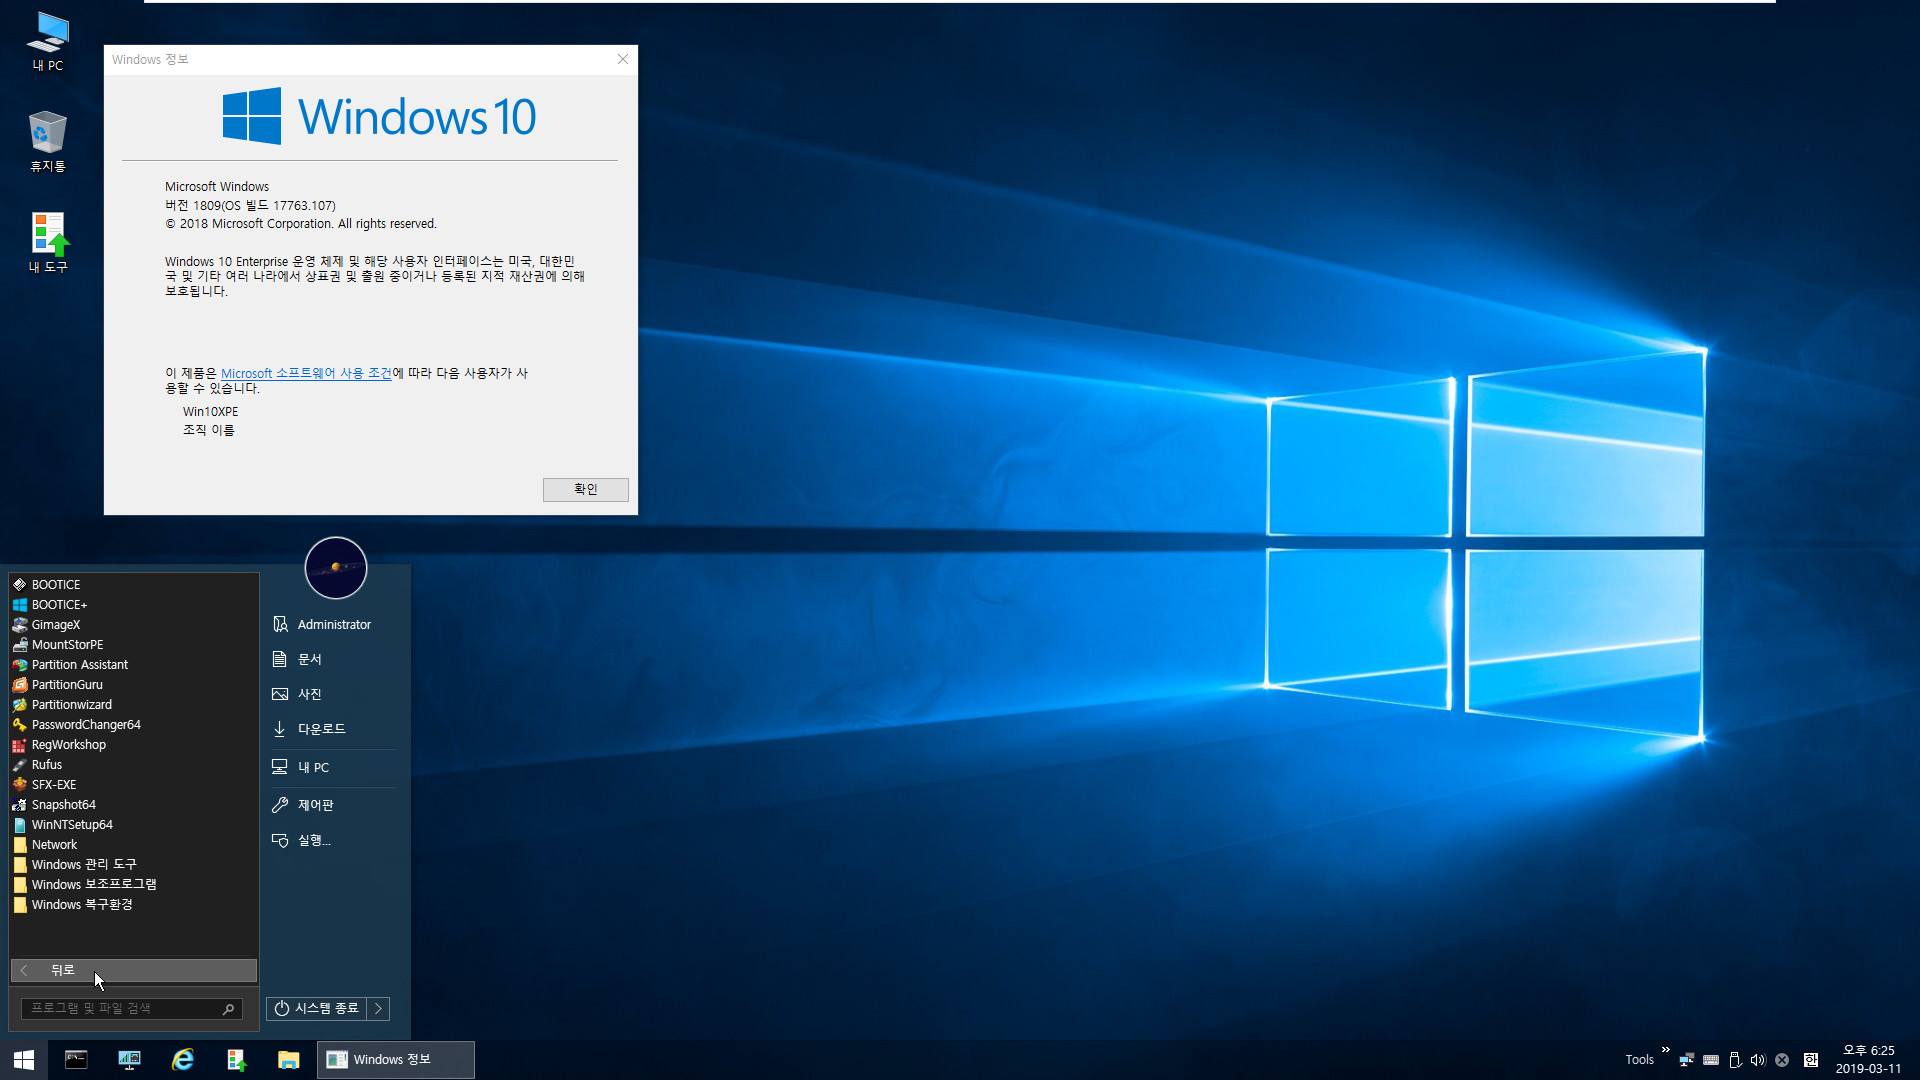Open the on-screen keyboard tray icon

(x=1711, y=1060)
